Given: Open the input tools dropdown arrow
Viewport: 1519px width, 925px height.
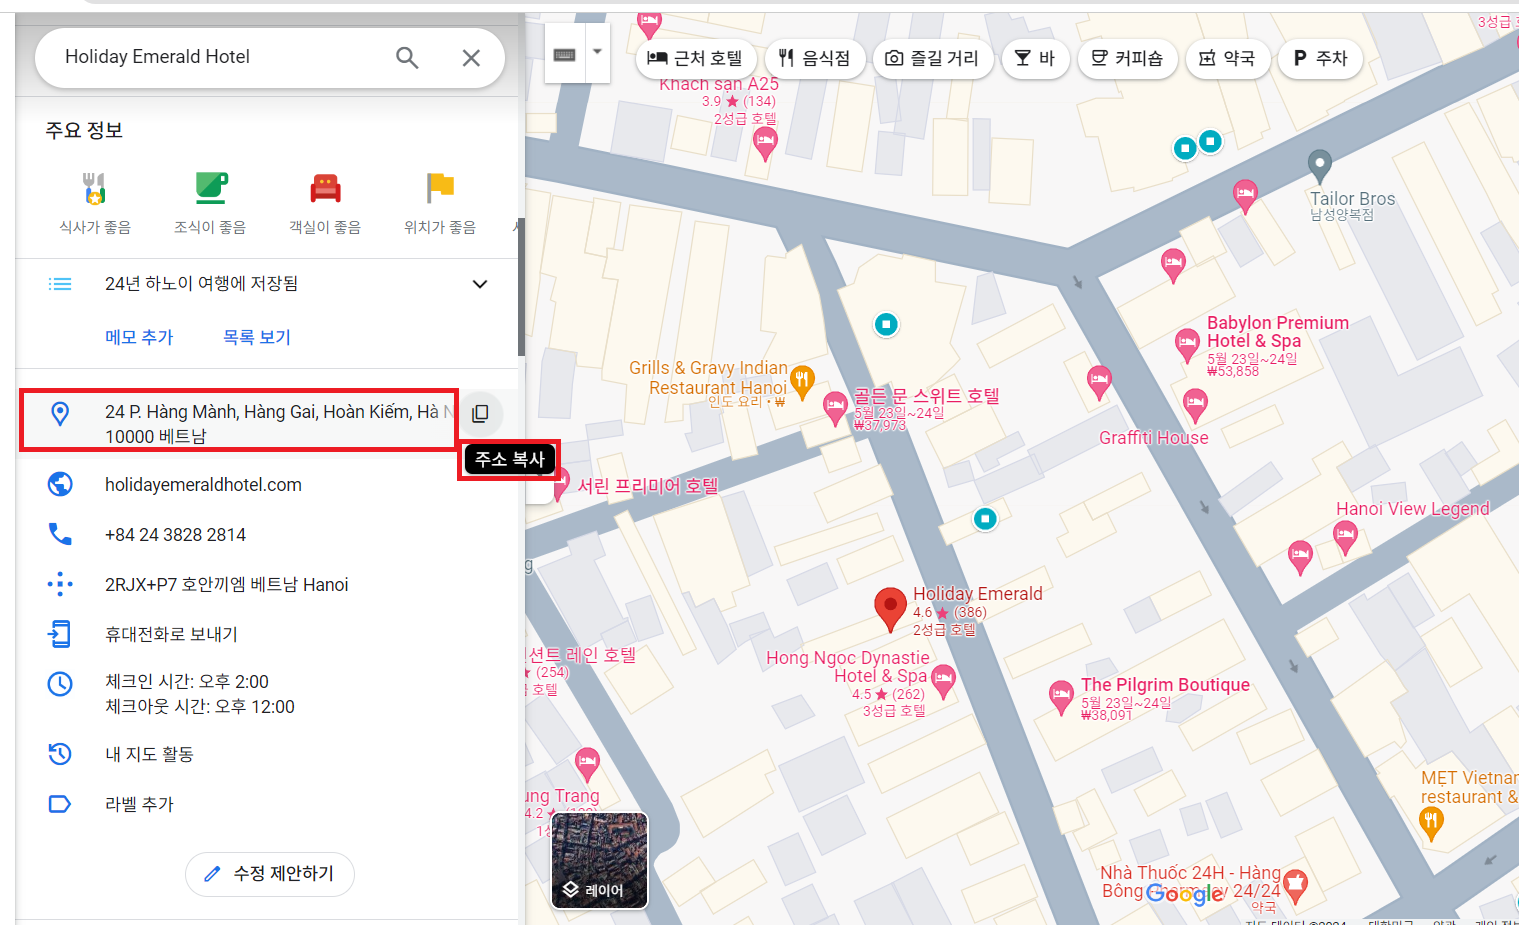Looking at the screenshot, I should 597,52.
